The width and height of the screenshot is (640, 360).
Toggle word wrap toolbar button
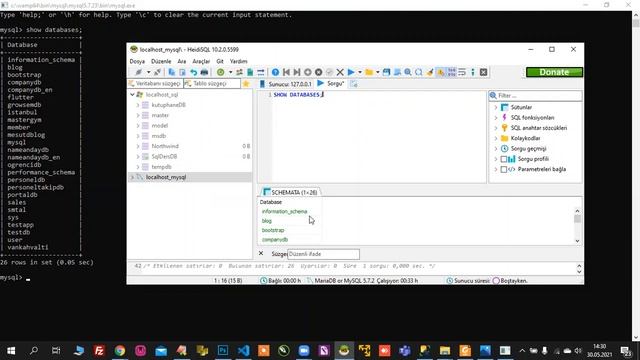coord(462,72)
